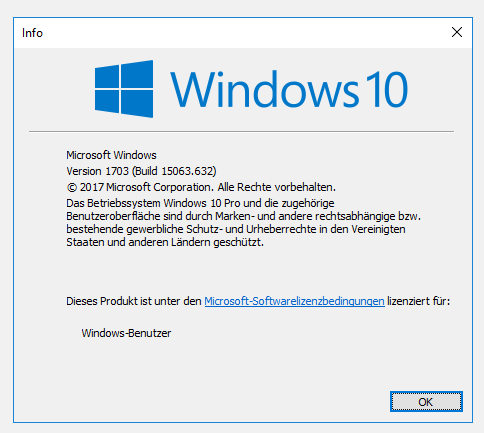Click the horizontal separator under the logo
Image resolution: width=484 pixels, height=433 pixels.
pyautogui.click(x=241, y=132)
